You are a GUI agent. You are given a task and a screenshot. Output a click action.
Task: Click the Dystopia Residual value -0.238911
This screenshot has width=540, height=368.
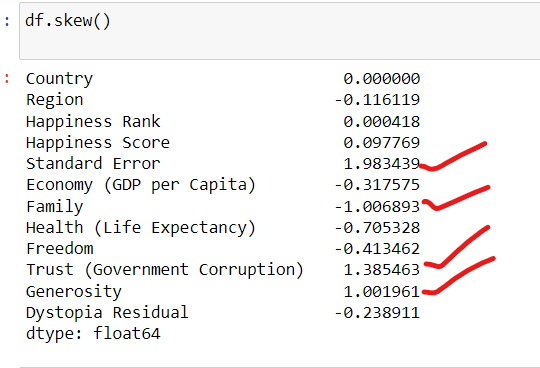[x=377, y=313]
